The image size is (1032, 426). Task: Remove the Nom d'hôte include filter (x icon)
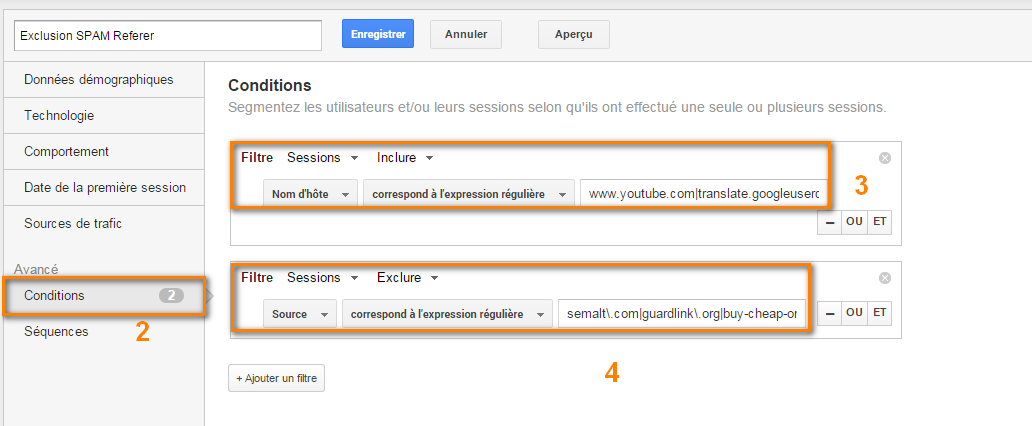[885, 158]
